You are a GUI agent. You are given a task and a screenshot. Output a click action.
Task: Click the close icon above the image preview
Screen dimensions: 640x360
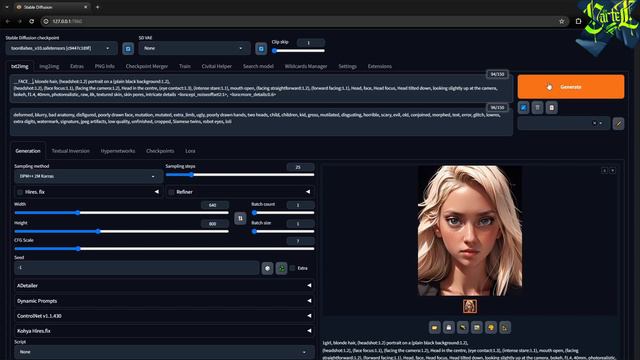[613, 171]
